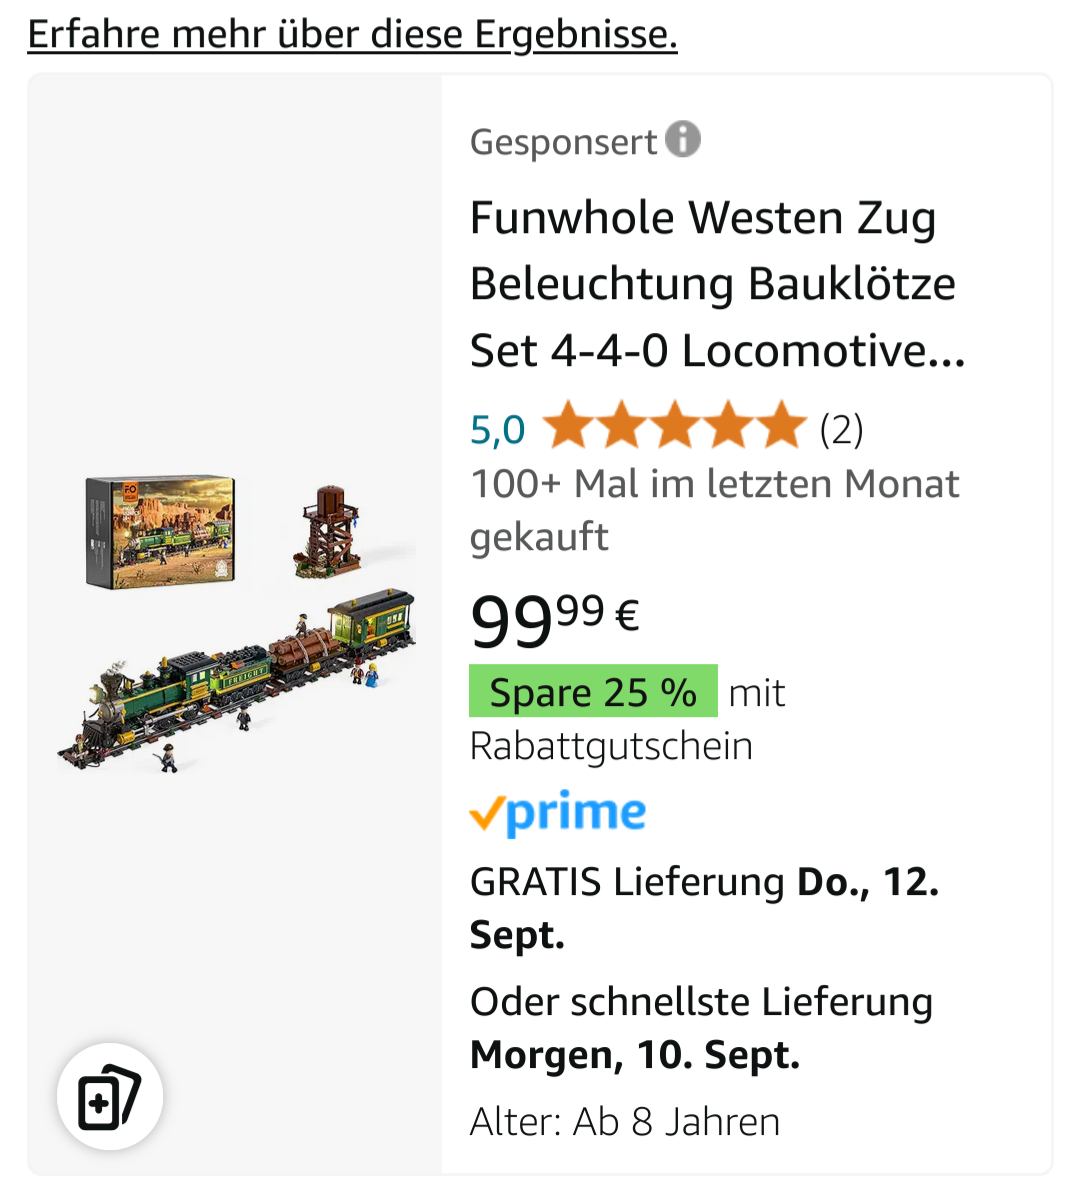Click the product box picture in the image
1080x1183 pixels.
click(160, 530)
